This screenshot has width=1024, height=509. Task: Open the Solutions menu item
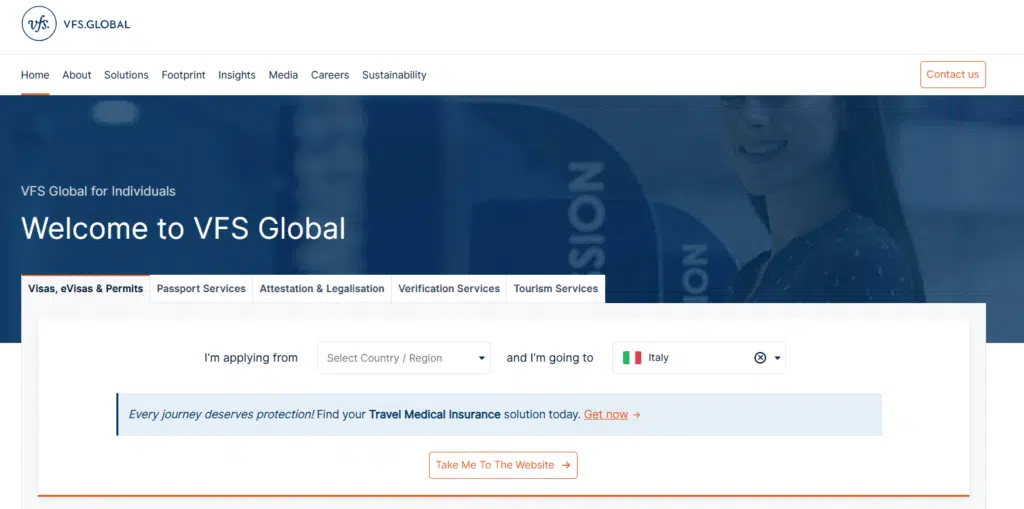click(x=126, y=75)
